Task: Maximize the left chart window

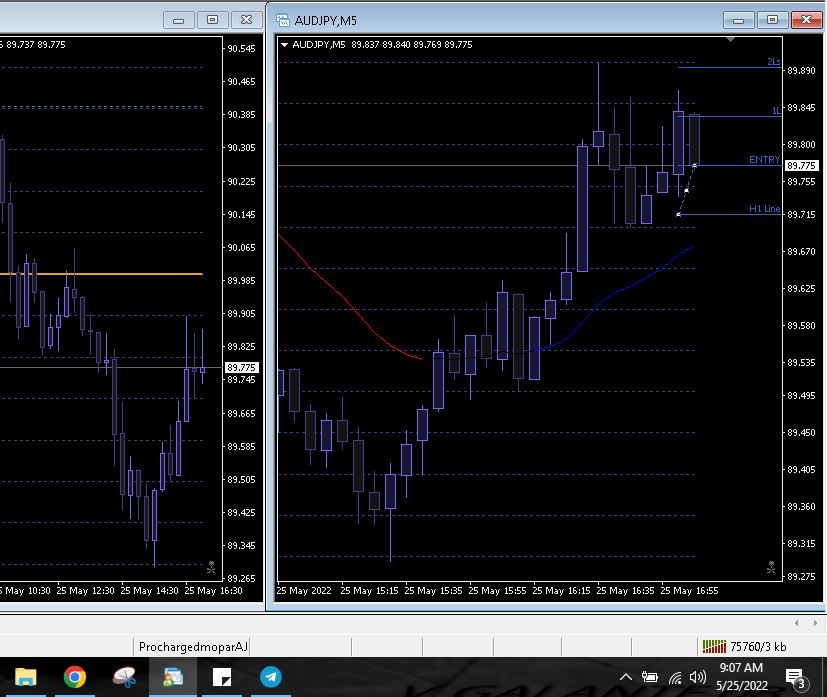Action: pos(212,20)
